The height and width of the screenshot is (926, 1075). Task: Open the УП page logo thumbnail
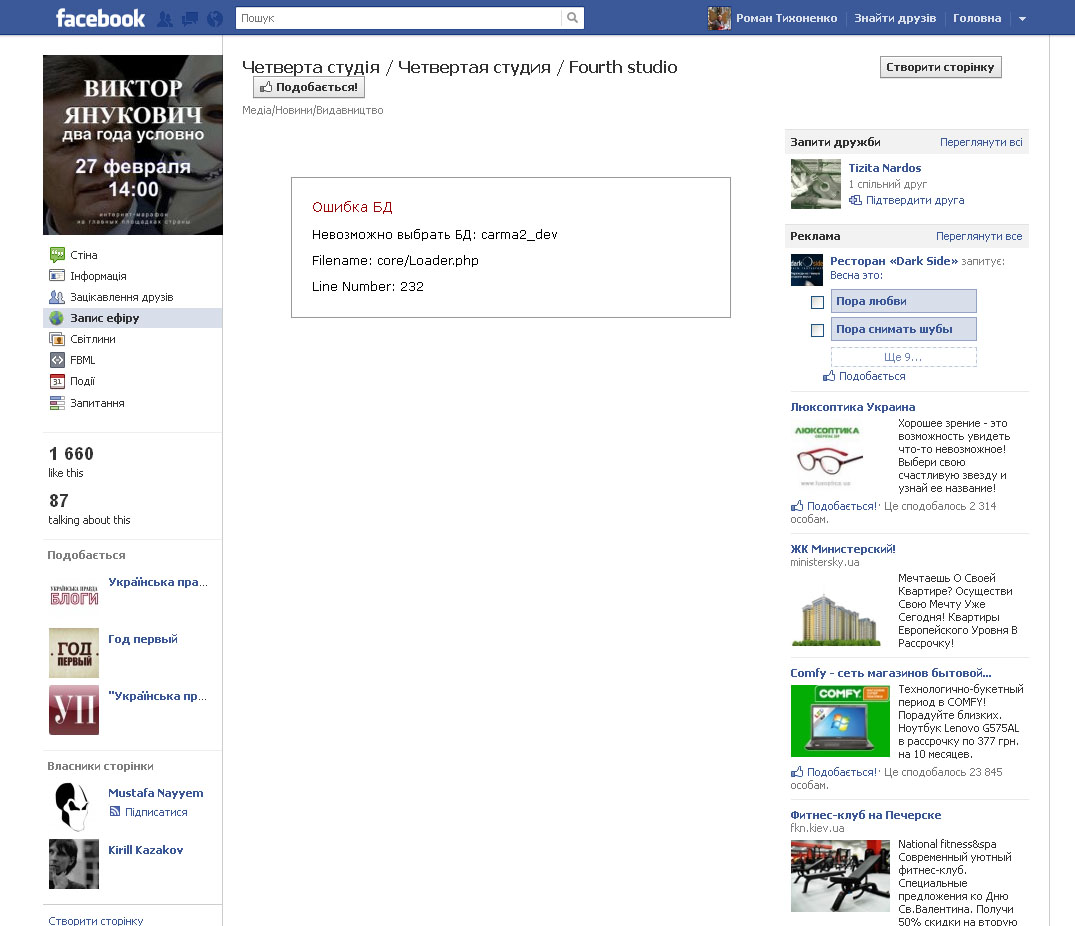click(73, 710)
